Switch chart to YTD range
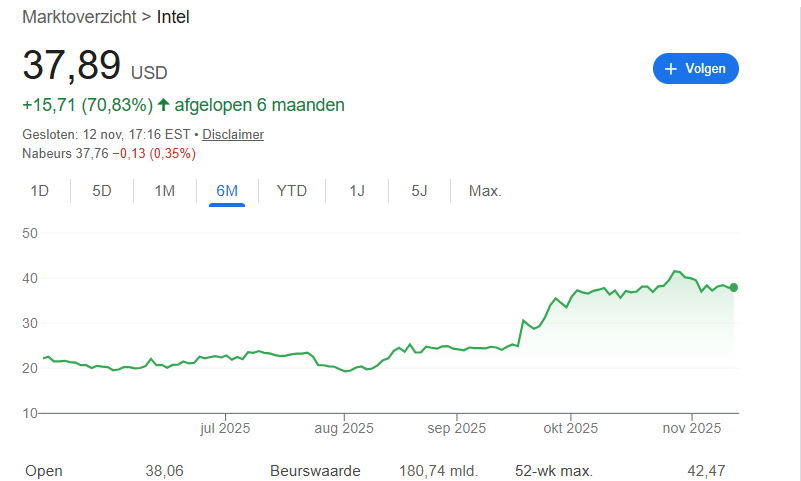Image resolution: width=801 pixels, height=481 pixels. [292, 191]
